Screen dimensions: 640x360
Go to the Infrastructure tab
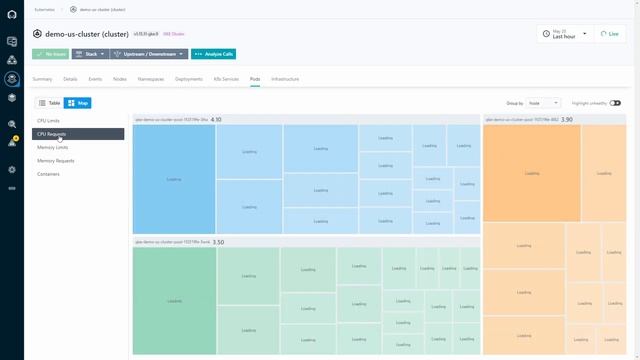[285, 79]
